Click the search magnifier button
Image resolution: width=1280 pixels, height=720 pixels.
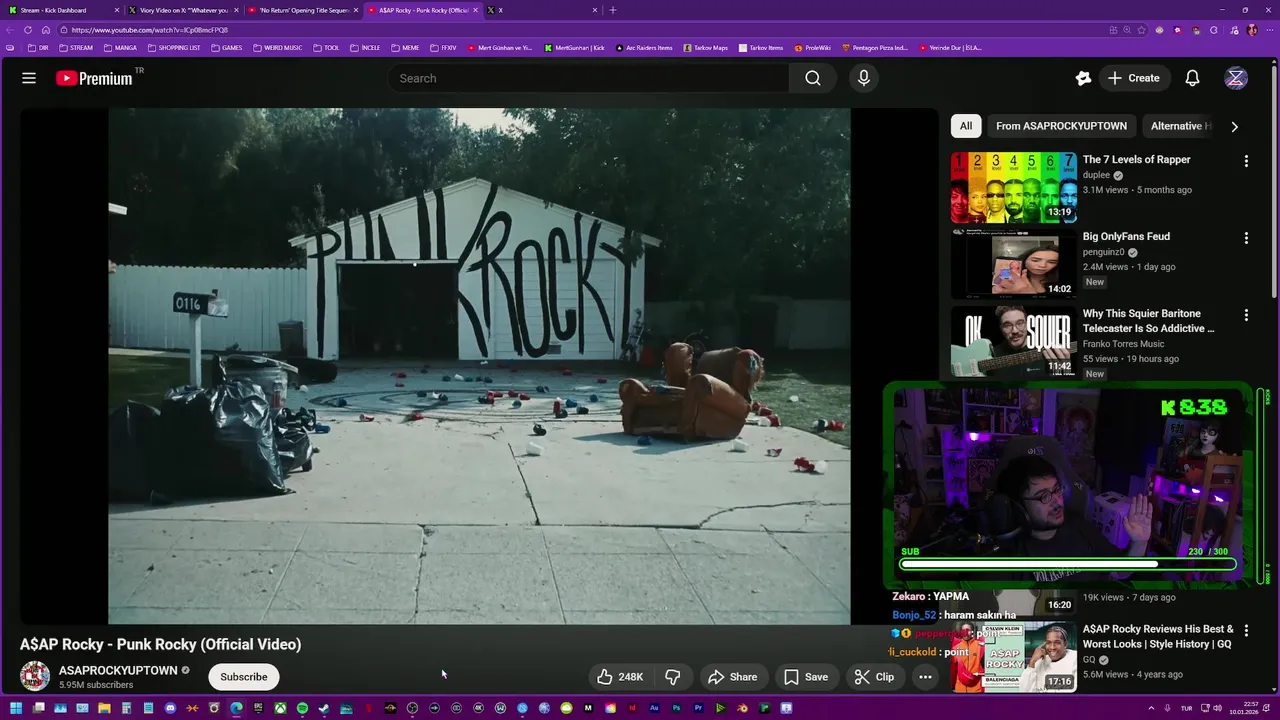tap(813, 78)
